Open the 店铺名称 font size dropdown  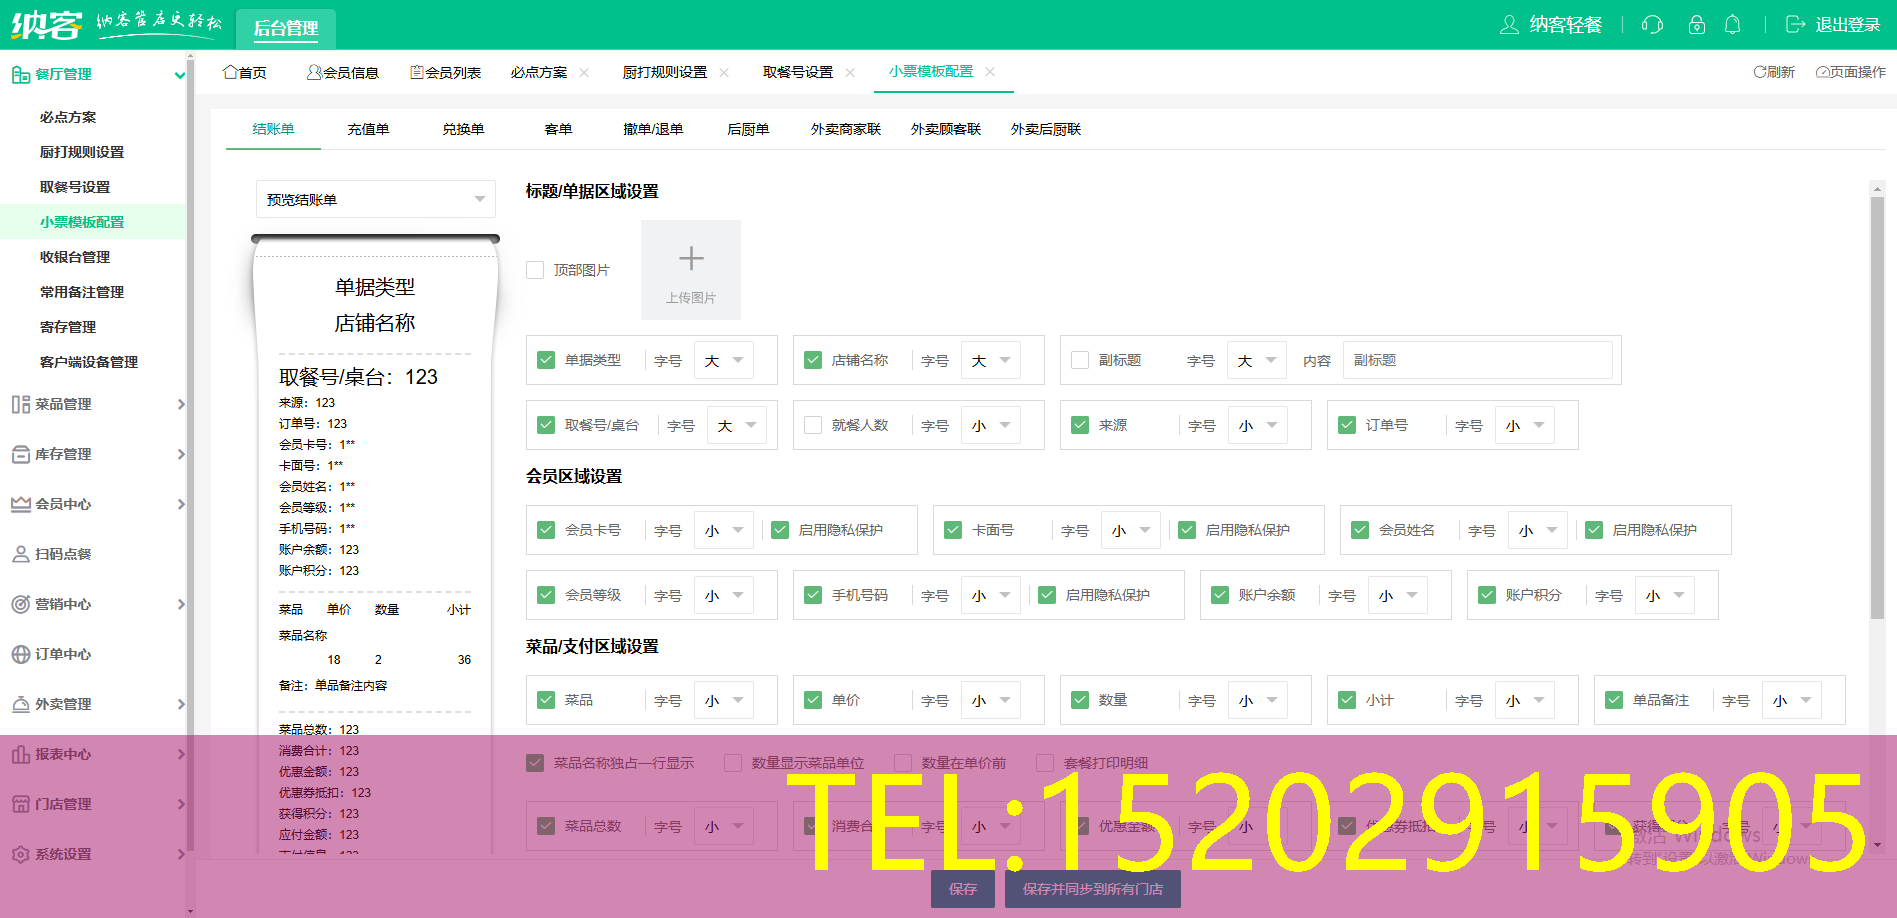click(990, 359)
